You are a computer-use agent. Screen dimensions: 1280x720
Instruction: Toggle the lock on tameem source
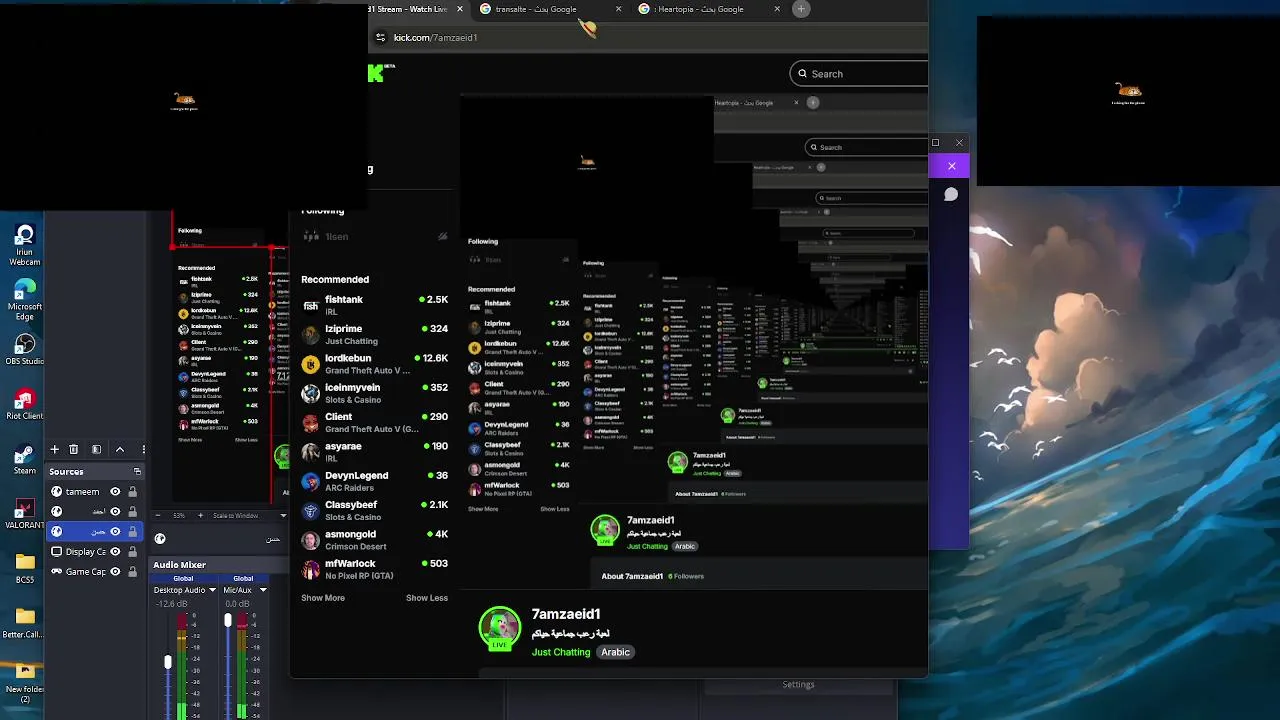(132, 492)
